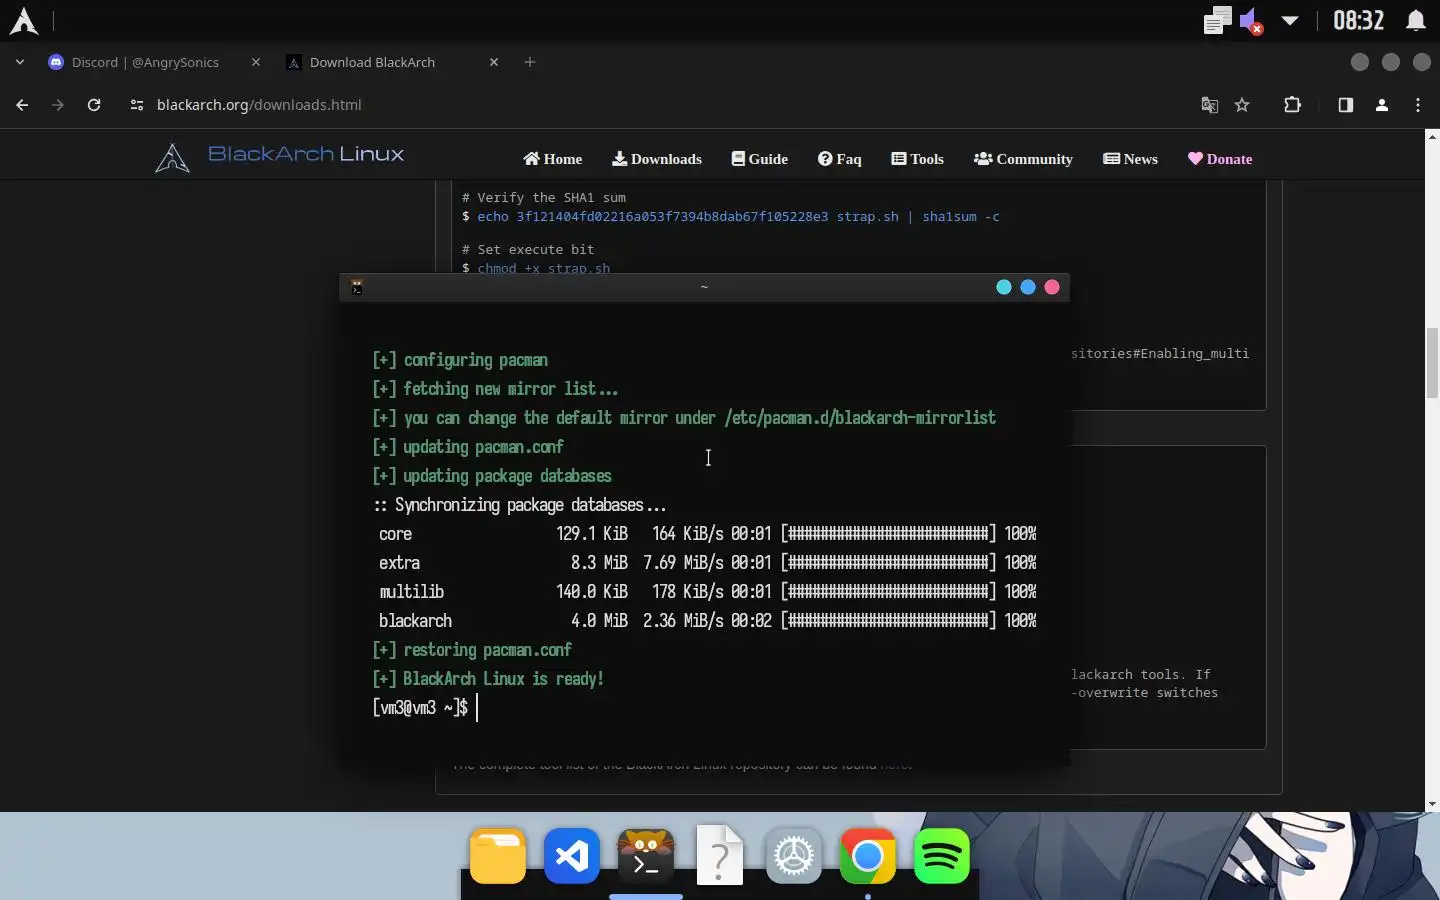Open the unknown file question-mark dock icon
The height and width of the screenshot is (900, 1440).
(x=720, y=856)
